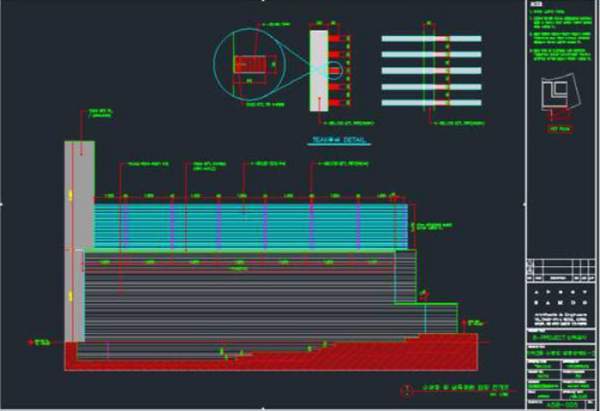Image resolution: width=600 pixels, height=411 pixels.
Task: Click the underlined cyan detail title text
Action: (x=339, y=140)
